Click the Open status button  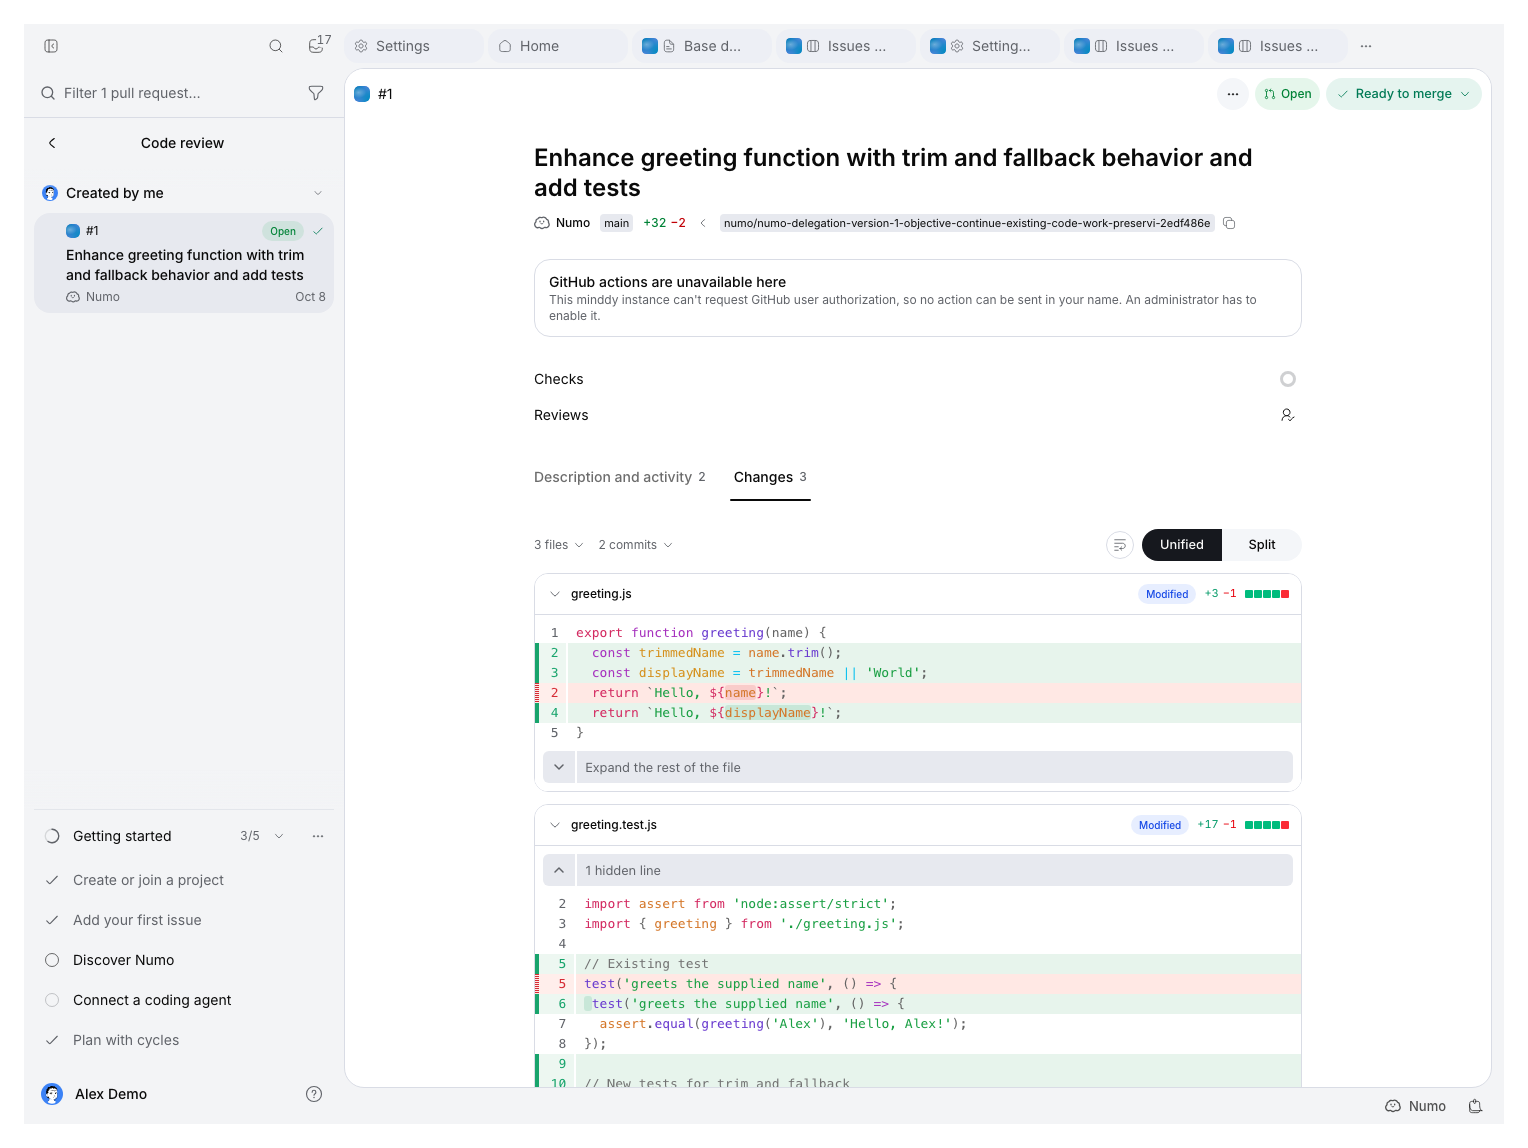click(x=1288, y=94)
